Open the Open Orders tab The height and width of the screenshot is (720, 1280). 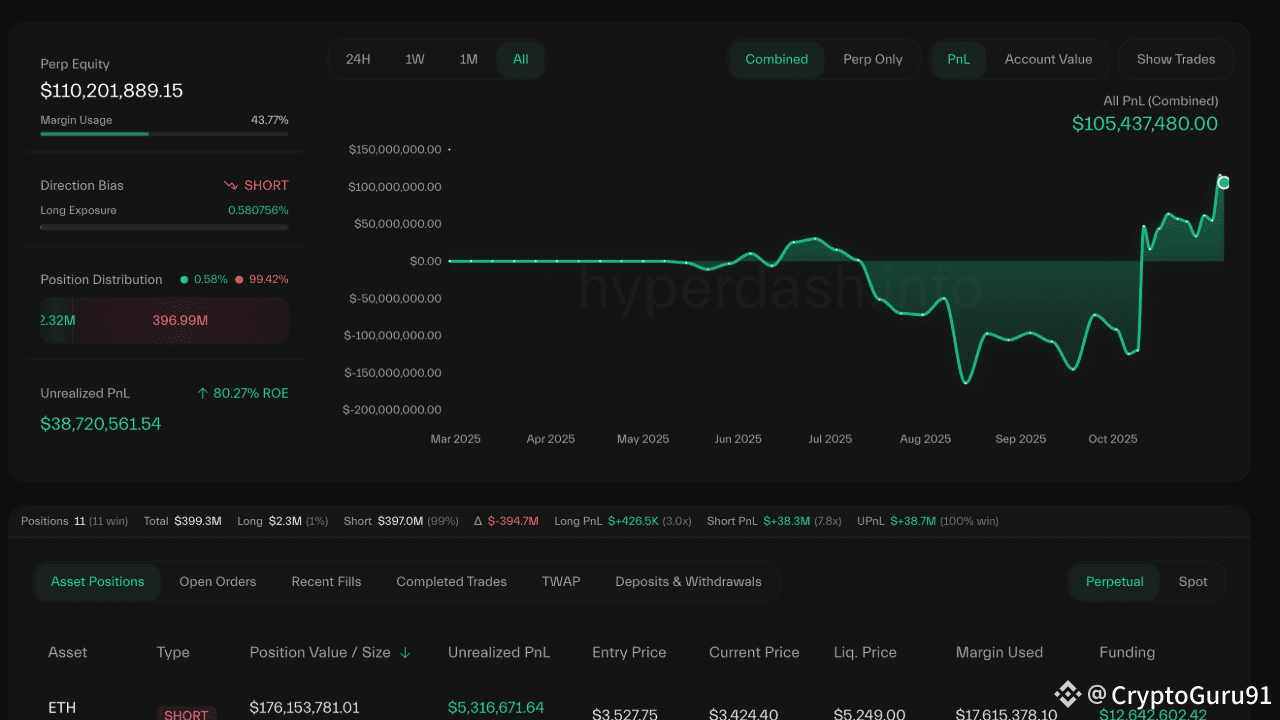(x=218, y=581)
